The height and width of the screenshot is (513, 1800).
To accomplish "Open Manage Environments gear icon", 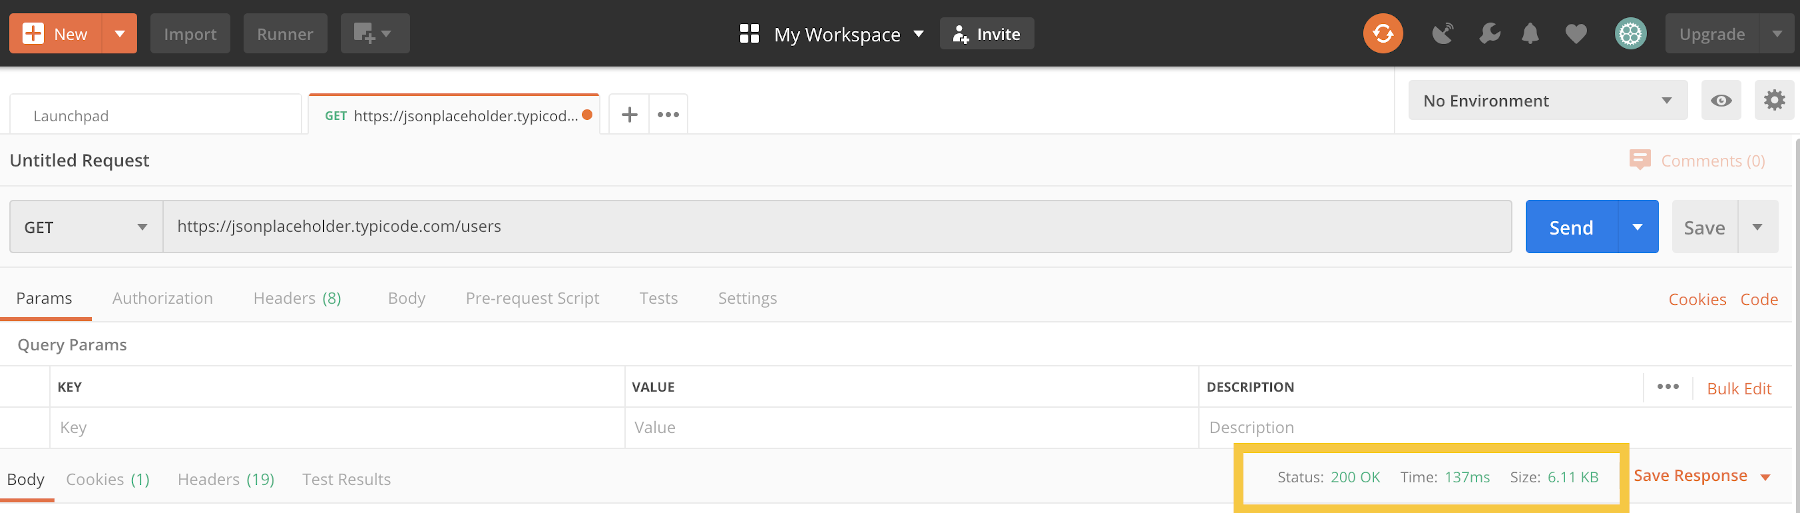I will pos(1774,101).
